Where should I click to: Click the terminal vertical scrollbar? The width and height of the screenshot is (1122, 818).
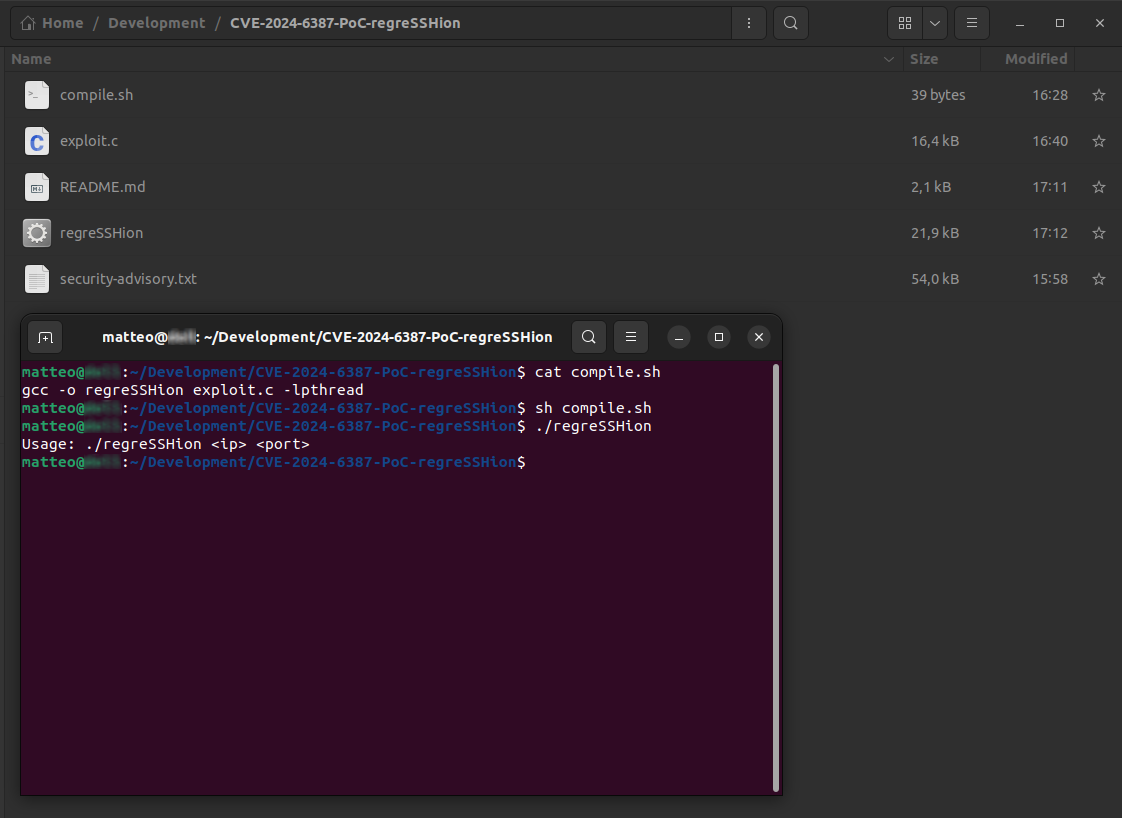click(x=776, y=578)
